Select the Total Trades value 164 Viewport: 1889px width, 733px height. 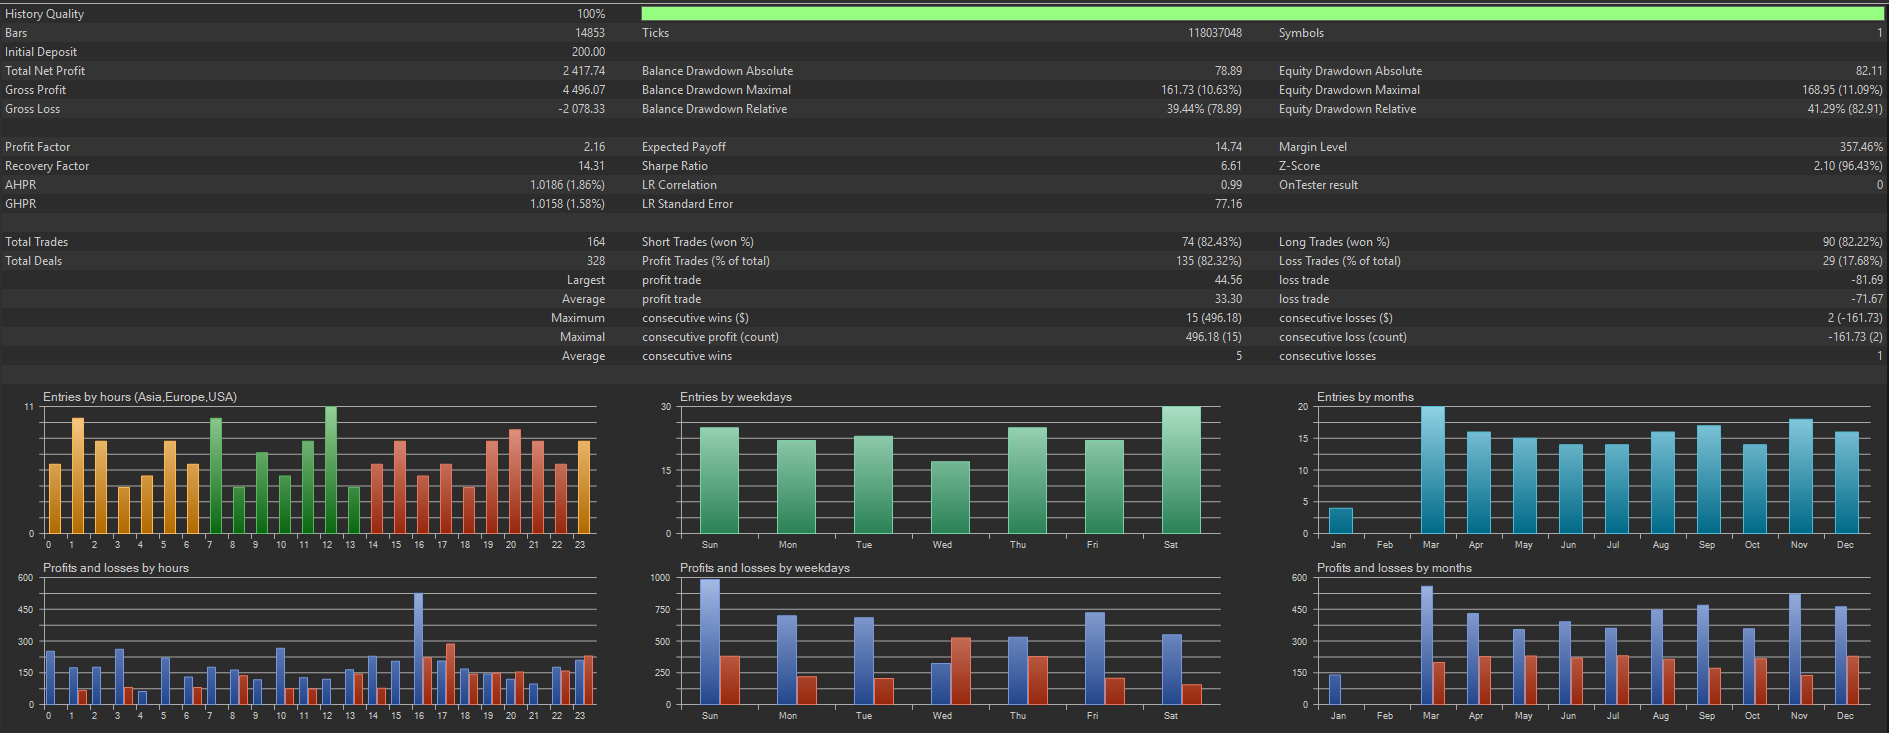click(x=596, y=242)
